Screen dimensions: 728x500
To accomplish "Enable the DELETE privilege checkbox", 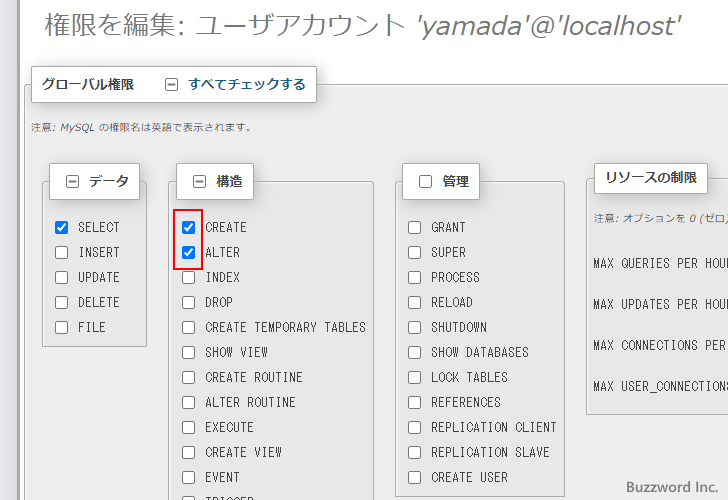I will [61, 303].
